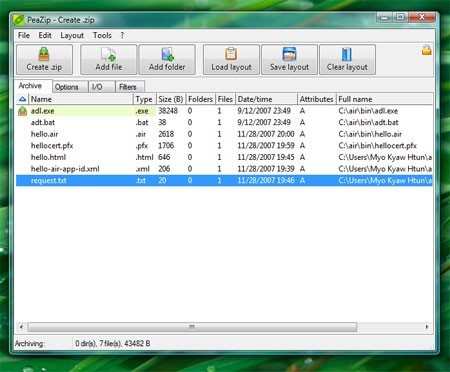Sort by the Type column header
The image size is (450, 372).
coord(144,99)
